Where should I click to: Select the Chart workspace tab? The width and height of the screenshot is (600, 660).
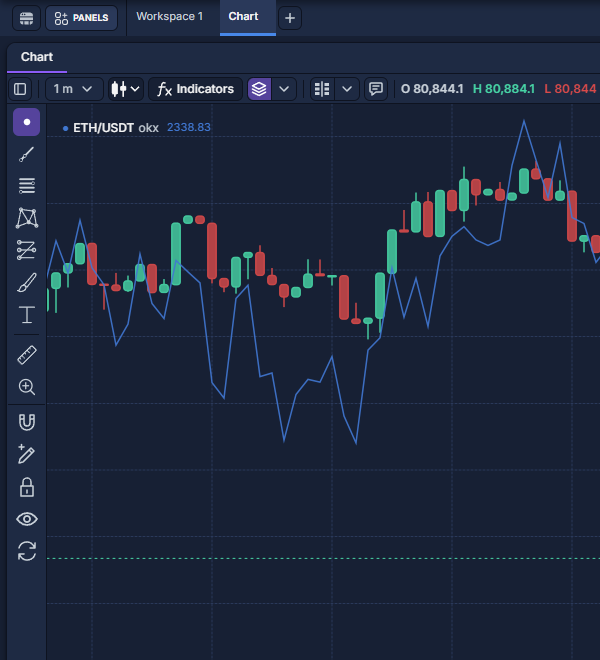click(x=248, y=17)
